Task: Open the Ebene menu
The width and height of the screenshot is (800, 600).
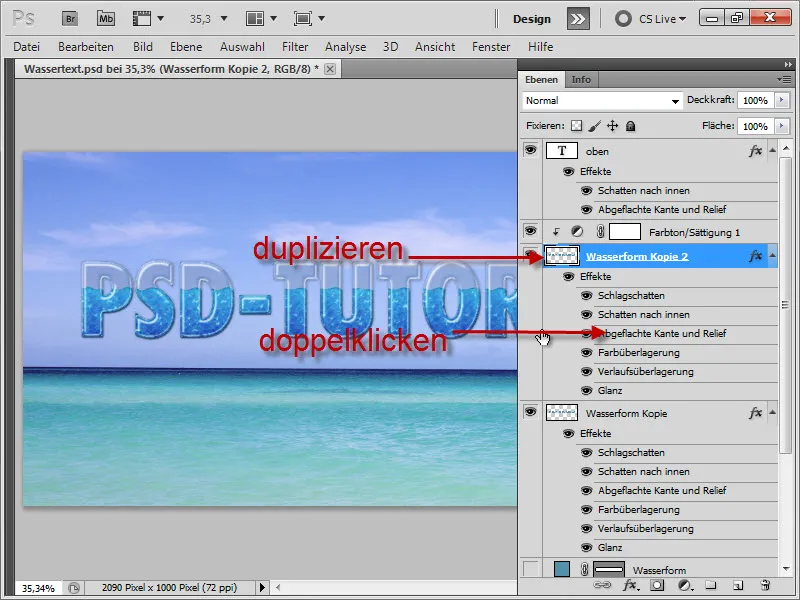Action: 186,47
